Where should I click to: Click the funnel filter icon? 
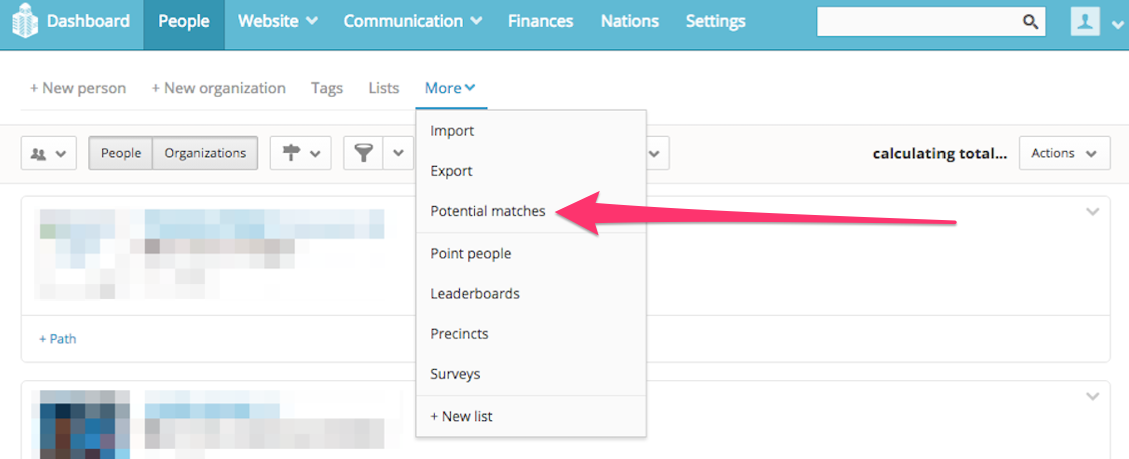(x=364, y=153)
